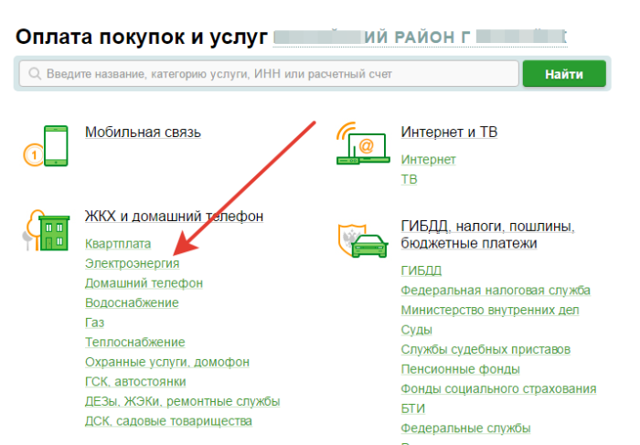Open ГИБДД, налоги, пошлины category heading
This screenshot has width=640, height=445.
pyautogui.click(x=488, y=234)
